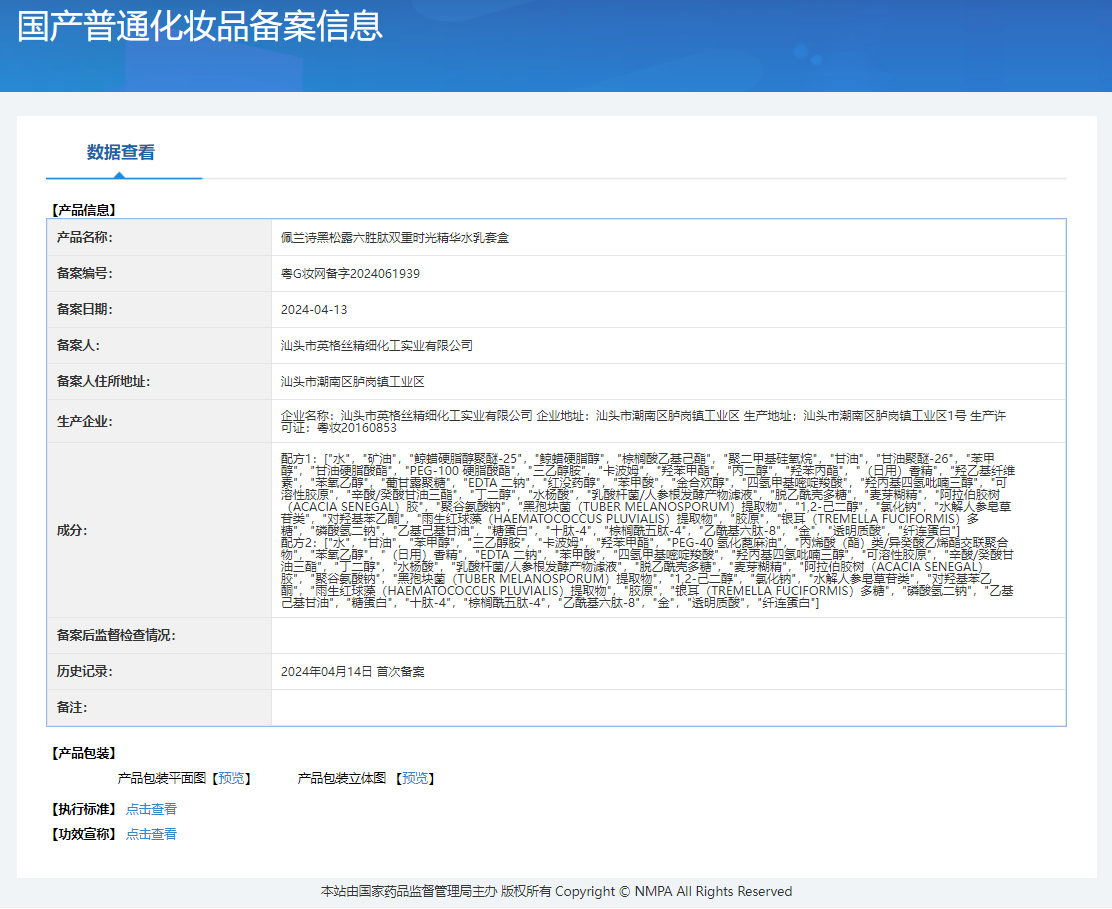Click the 备案人 company name value
This screenshot has width=1112, height=909.
(376, 346)
